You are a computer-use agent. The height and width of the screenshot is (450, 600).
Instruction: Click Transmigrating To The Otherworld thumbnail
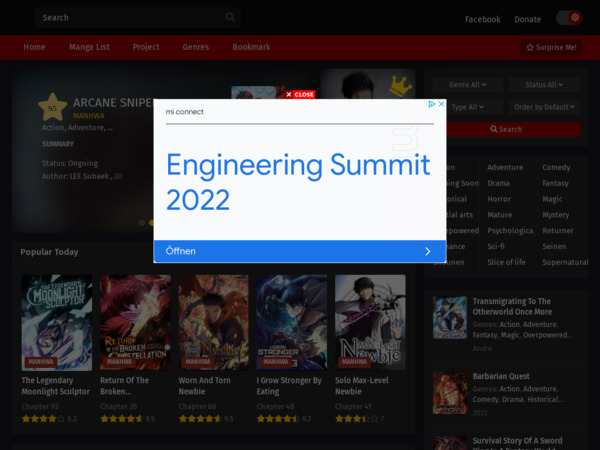coord(450,318)
